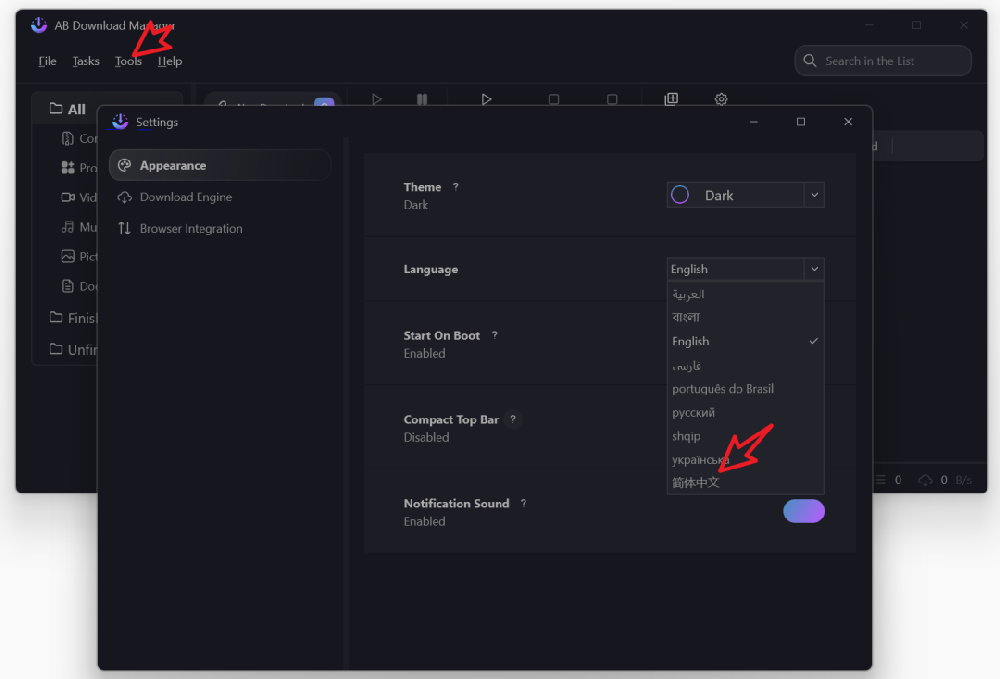
Task: Maximize the Settings window
Action: pyautogui.click(x=801, y=122)
